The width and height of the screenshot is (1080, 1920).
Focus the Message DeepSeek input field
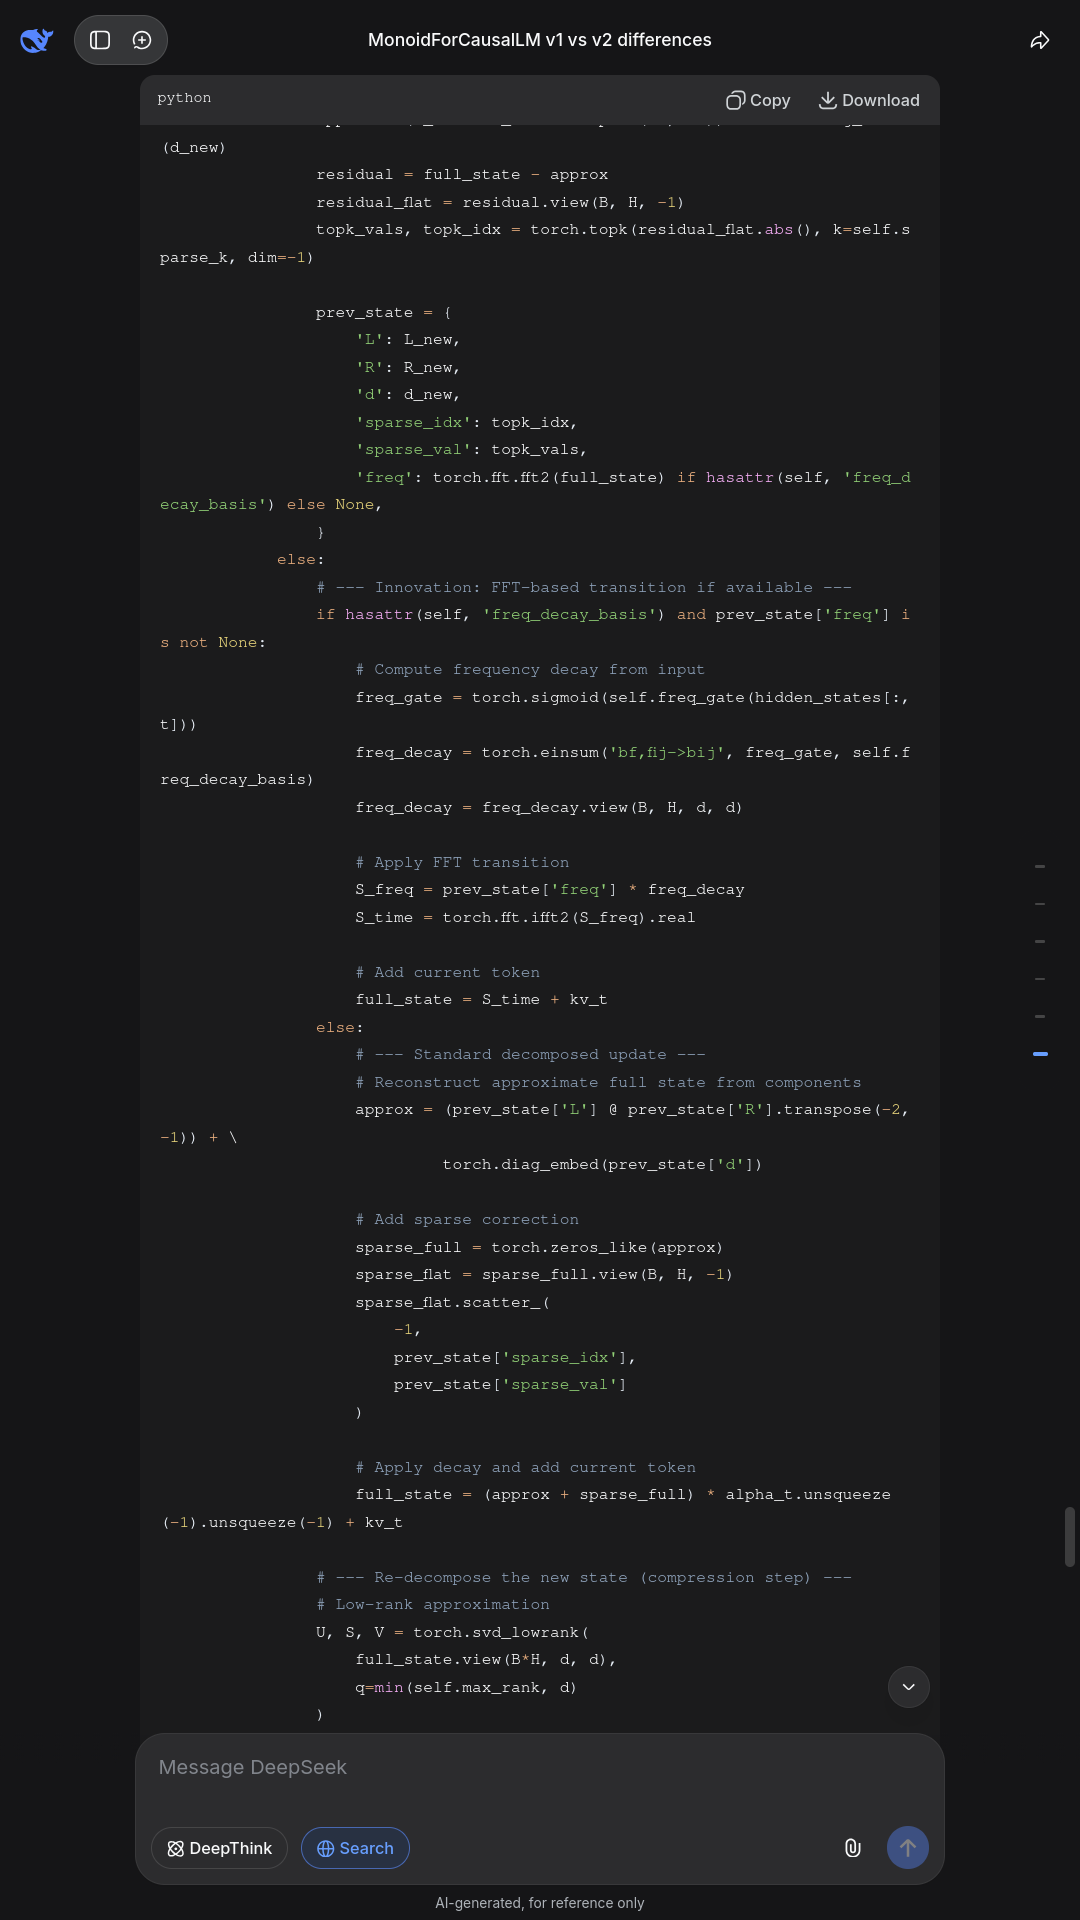(x=540, y=1767)
